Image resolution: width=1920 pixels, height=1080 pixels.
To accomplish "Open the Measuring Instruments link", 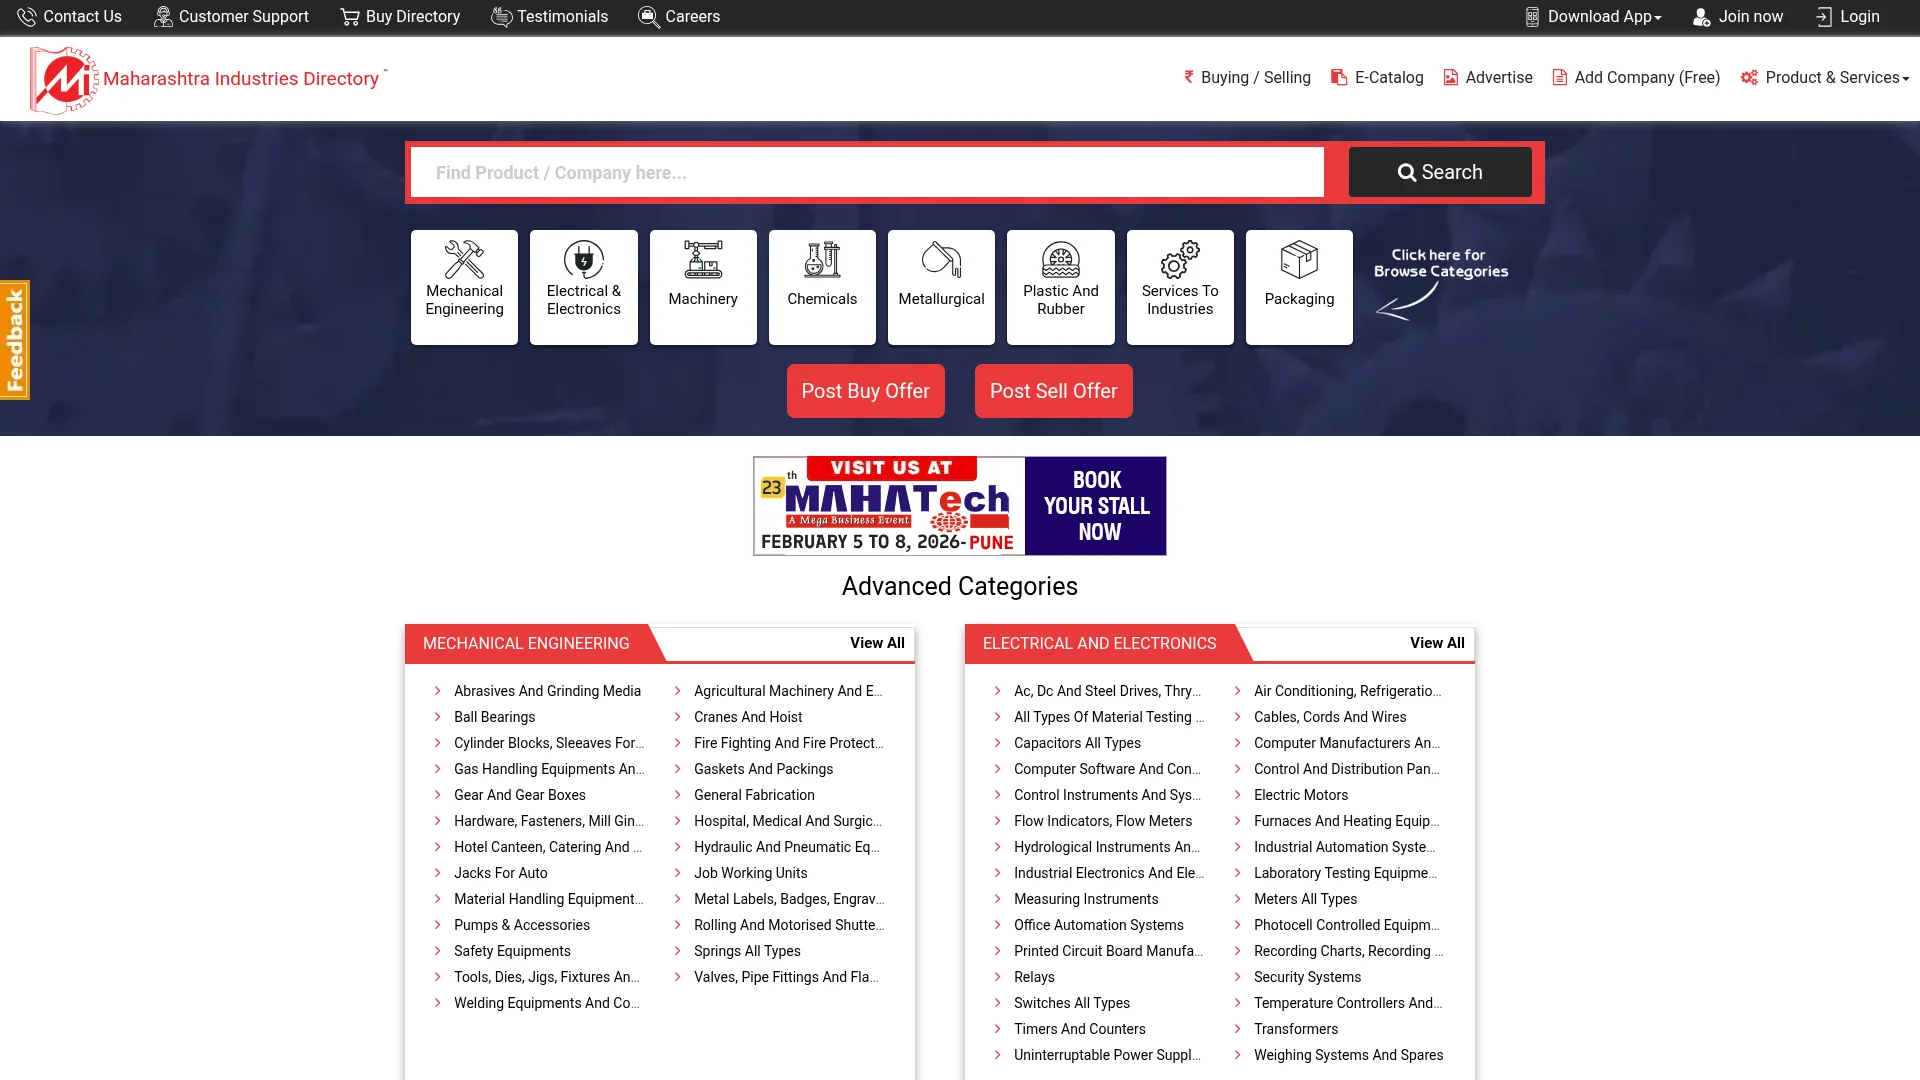I will [1086, 899].
